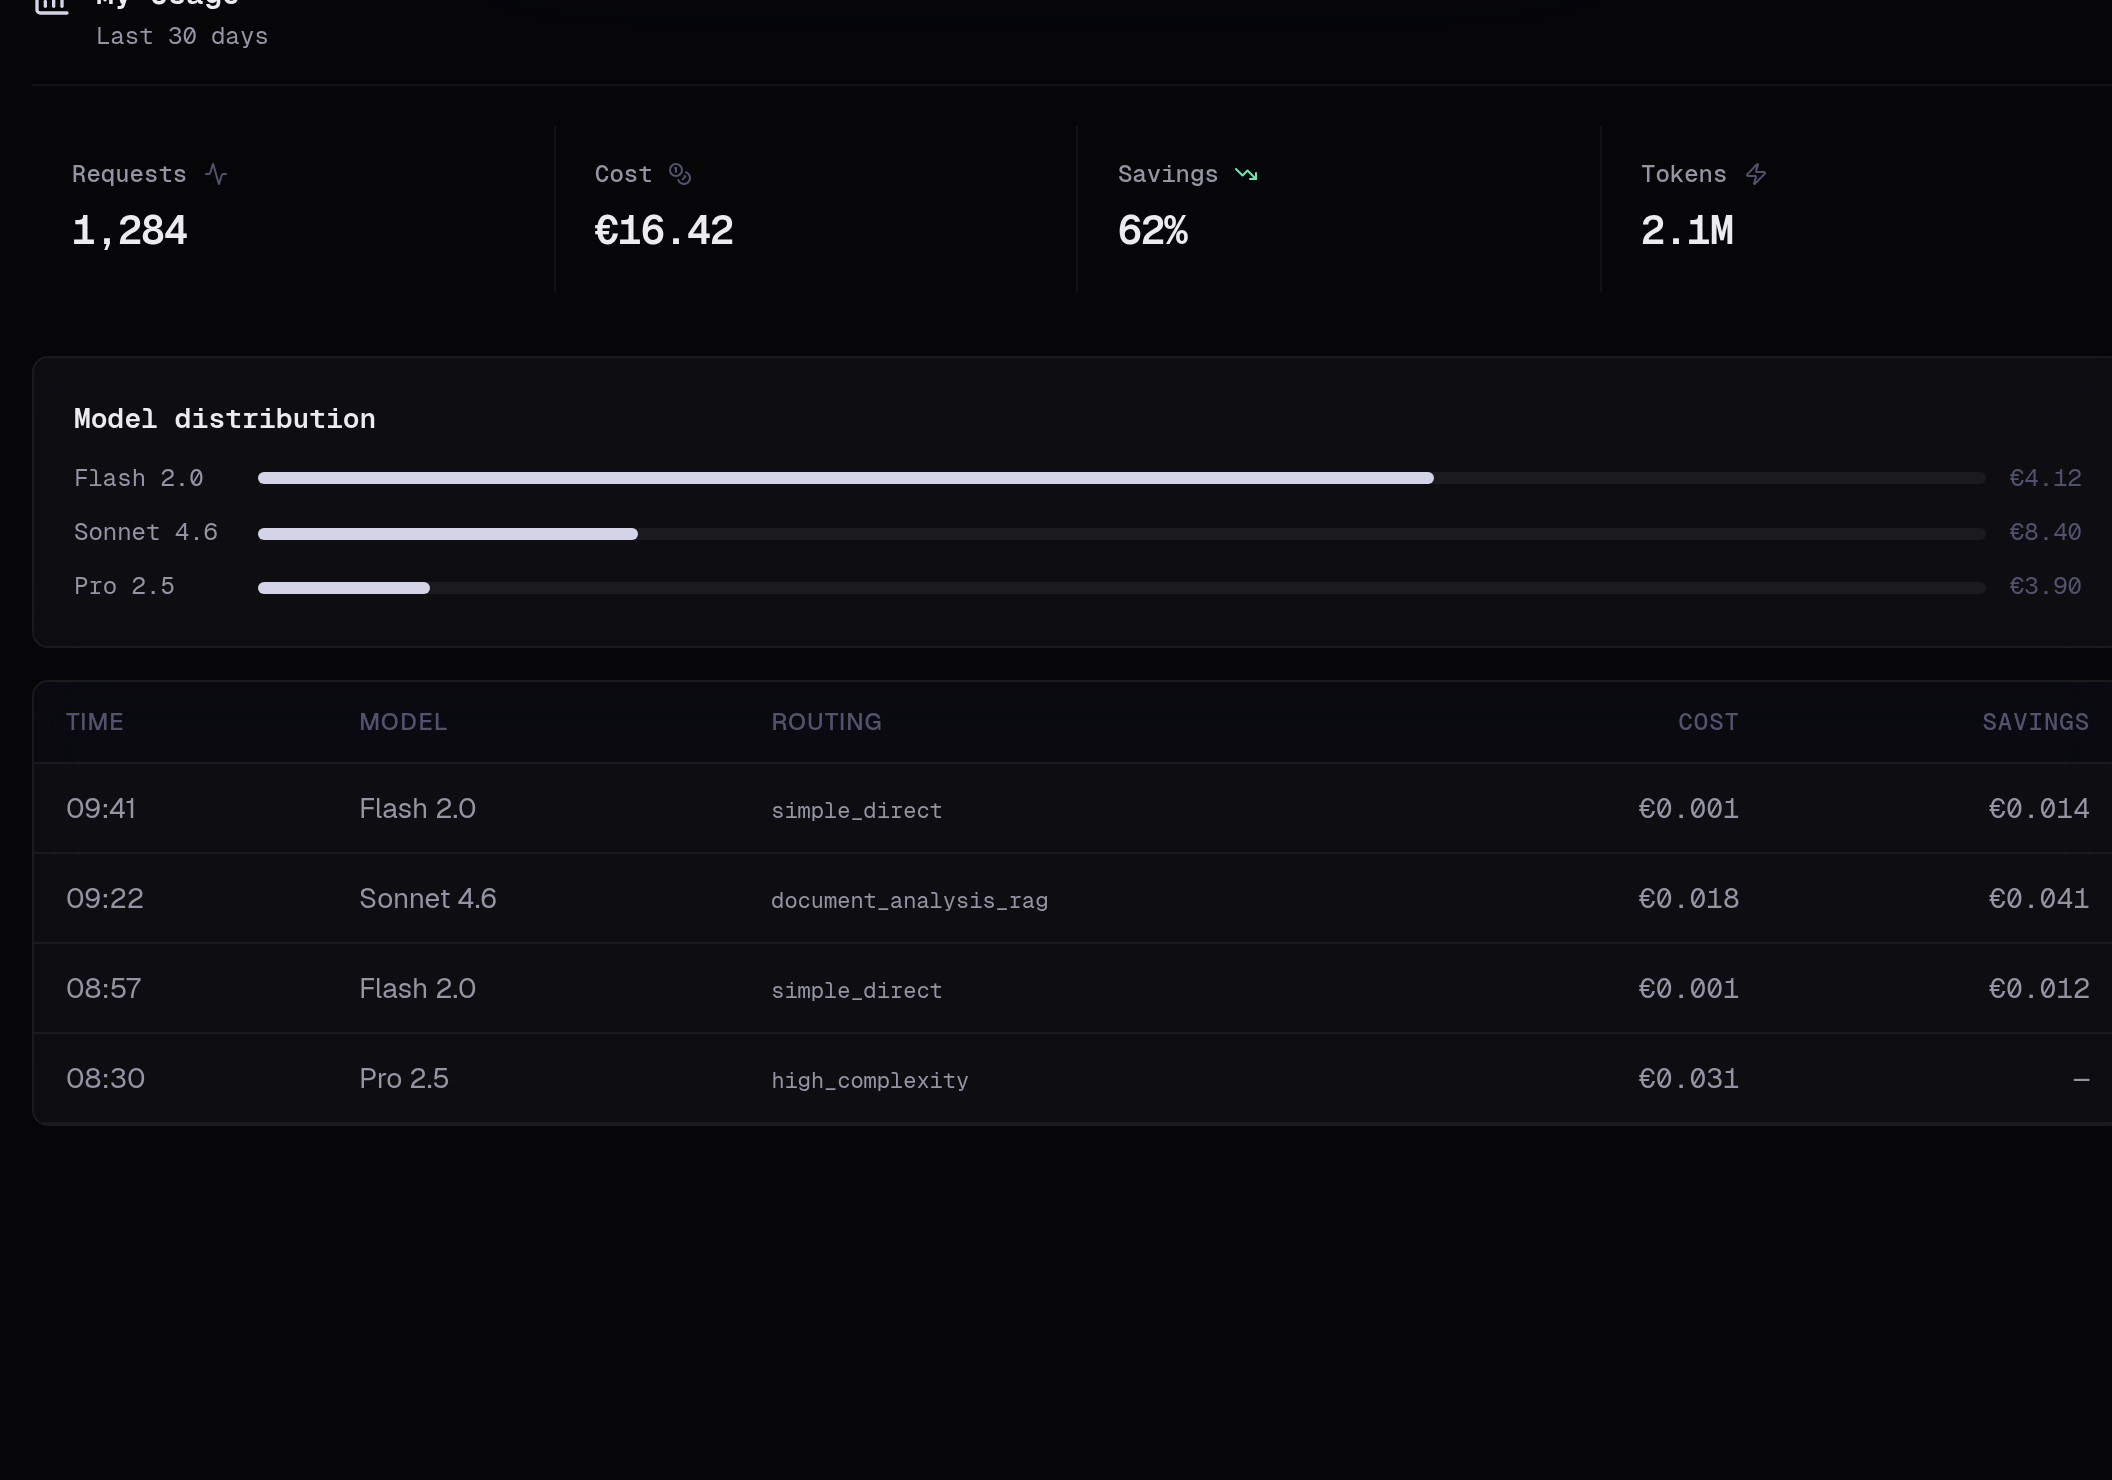
Task: Click the 'high_complexity' routing cell
Action: coord(870,1080)
